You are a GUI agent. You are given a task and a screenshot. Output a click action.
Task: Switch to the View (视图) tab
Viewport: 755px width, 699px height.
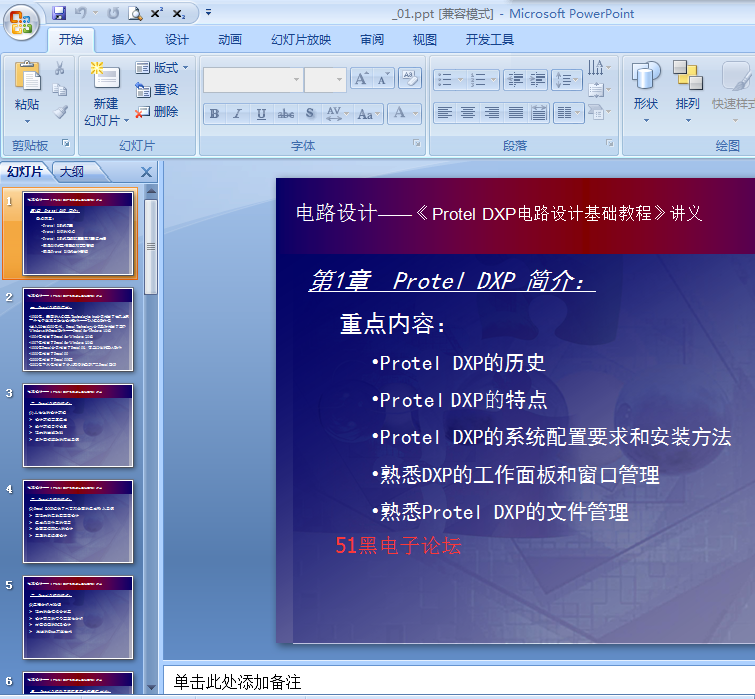coord(425,39)
